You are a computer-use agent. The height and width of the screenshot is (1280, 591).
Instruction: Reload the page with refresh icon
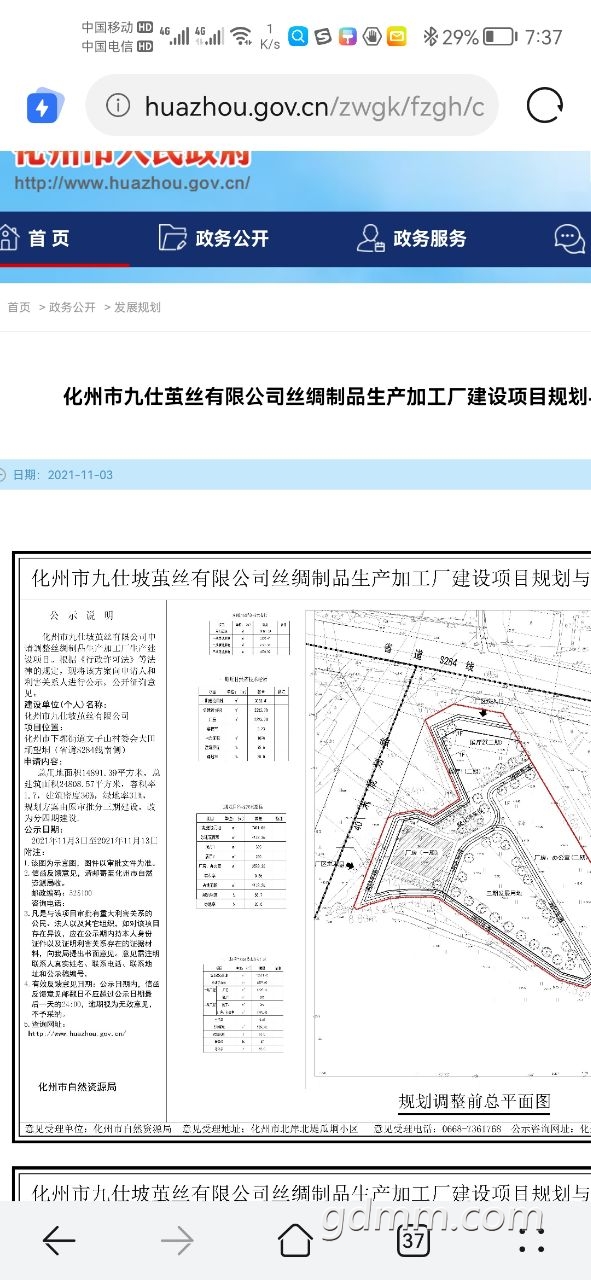[x=544, y=106]
